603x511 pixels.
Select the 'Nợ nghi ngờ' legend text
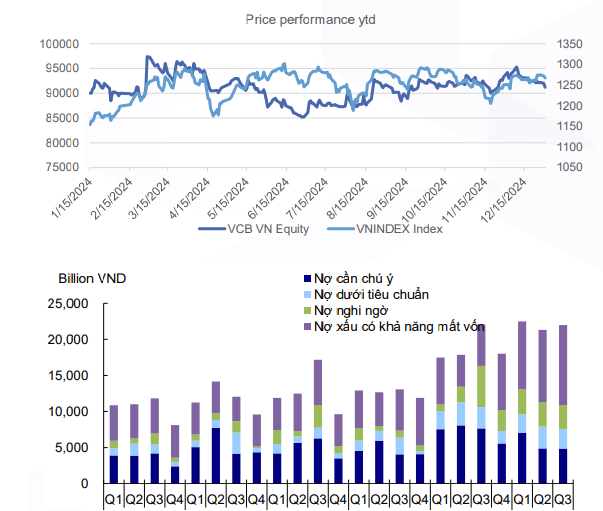click(351, 311)
